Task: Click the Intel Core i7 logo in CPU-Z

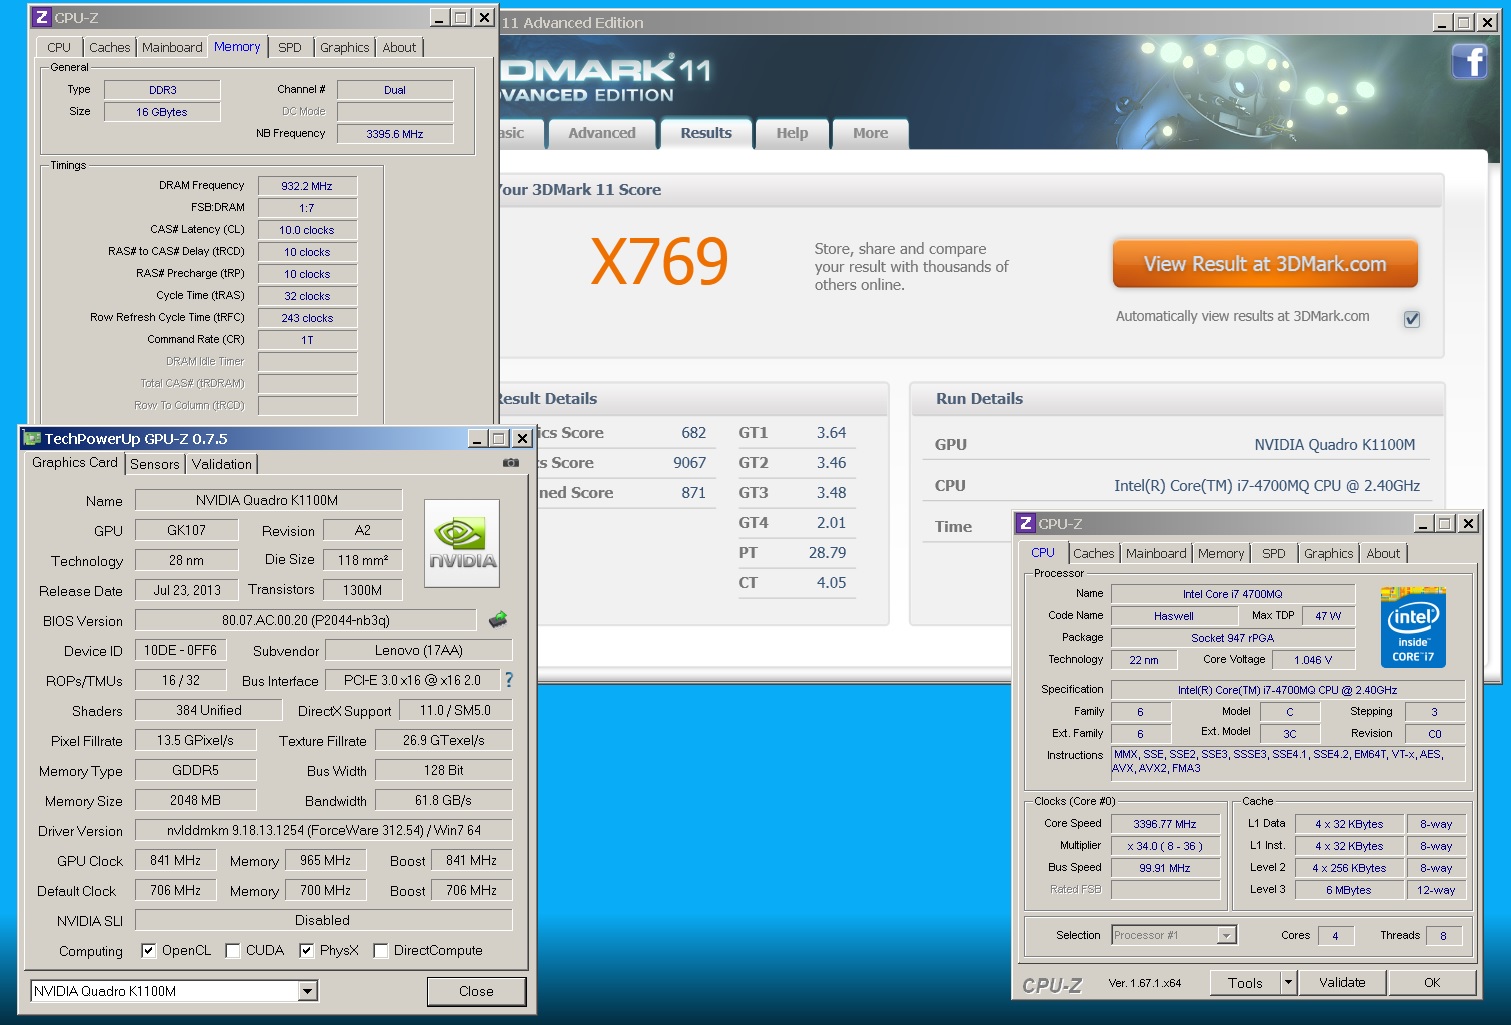Action: 1413,627
